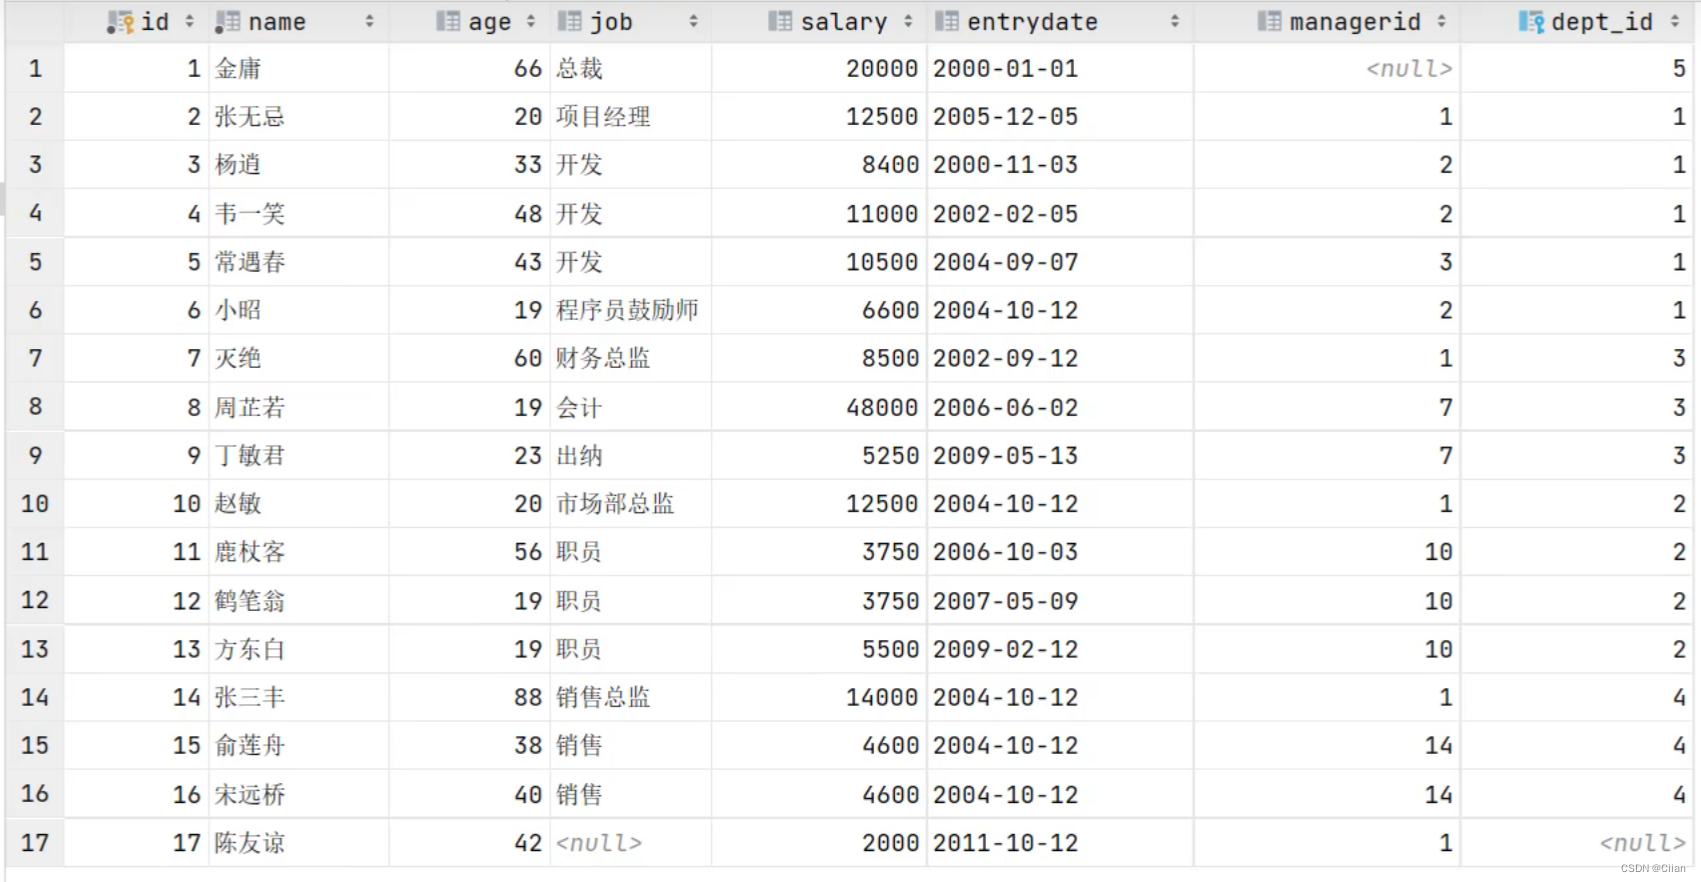Viewport: 1701px width, 882px height.
Task: Toggle the sort arrows on the name column
Action: (369, 21)
